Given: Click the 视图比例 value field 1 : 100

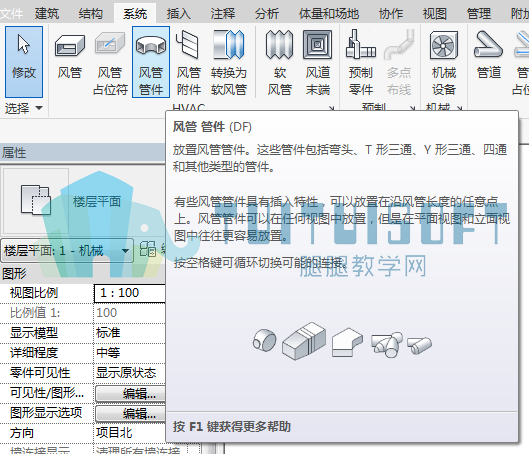Looking at the screenshot, I should click(x=130, y=293).
